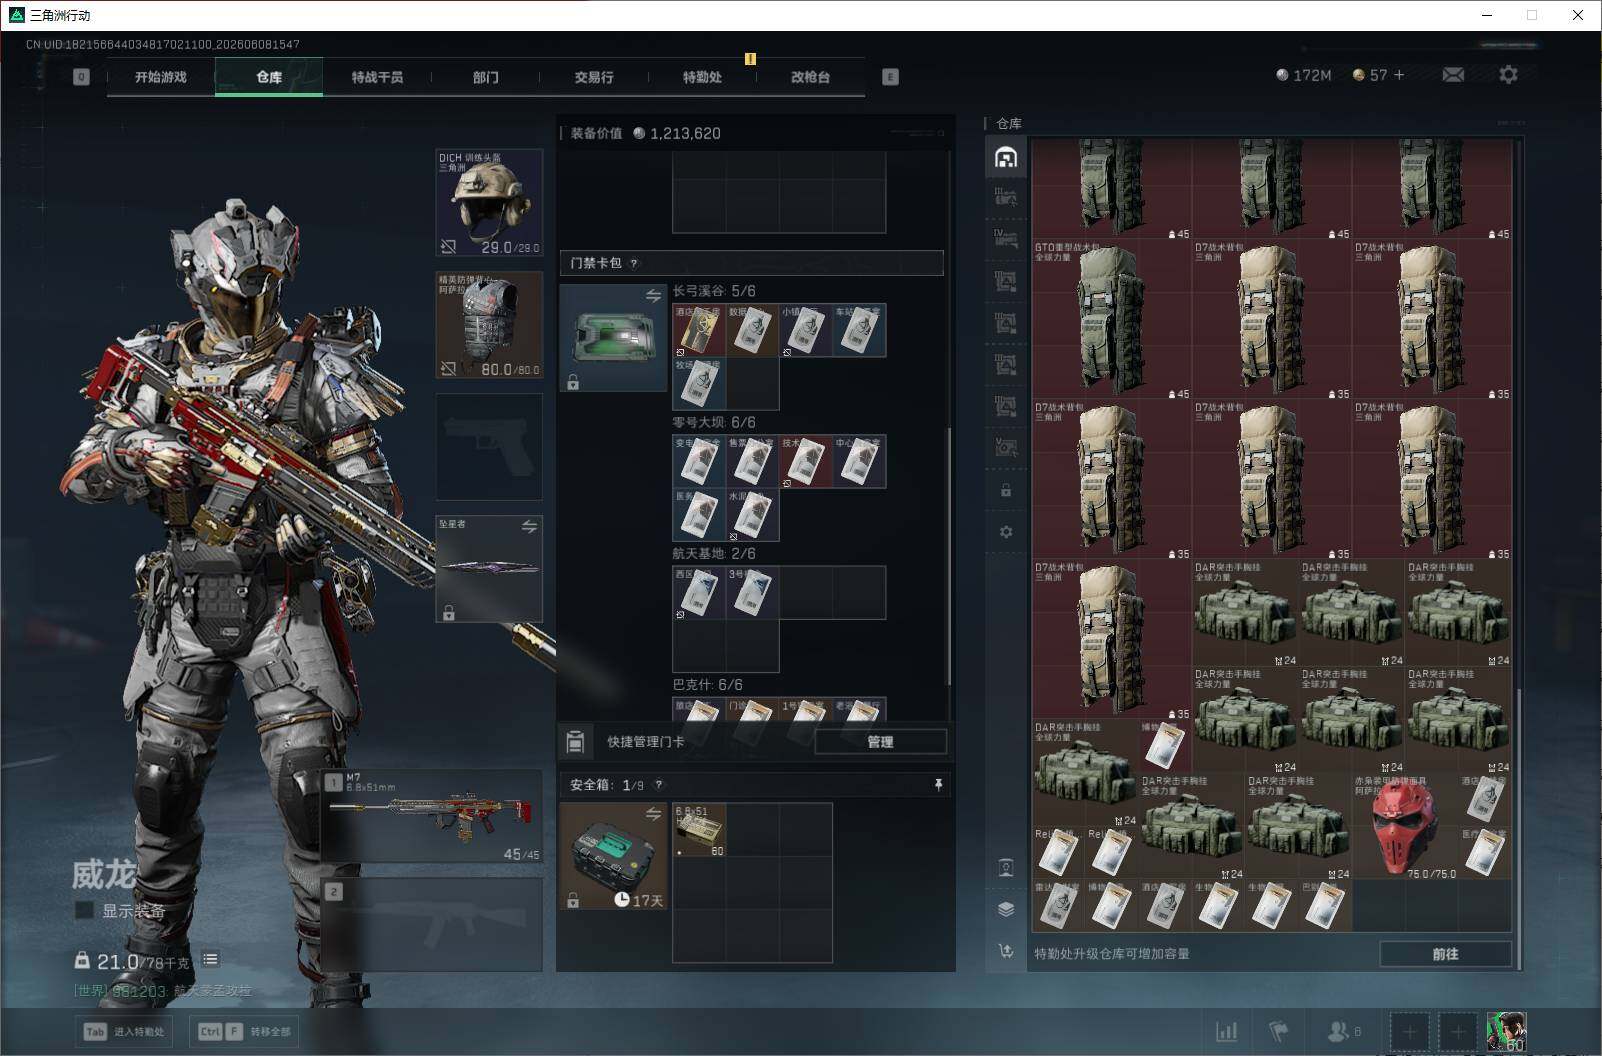Click the swap icon on the keycard case
This screenshot has width=1602, height=1056.
tap(653, 296)
